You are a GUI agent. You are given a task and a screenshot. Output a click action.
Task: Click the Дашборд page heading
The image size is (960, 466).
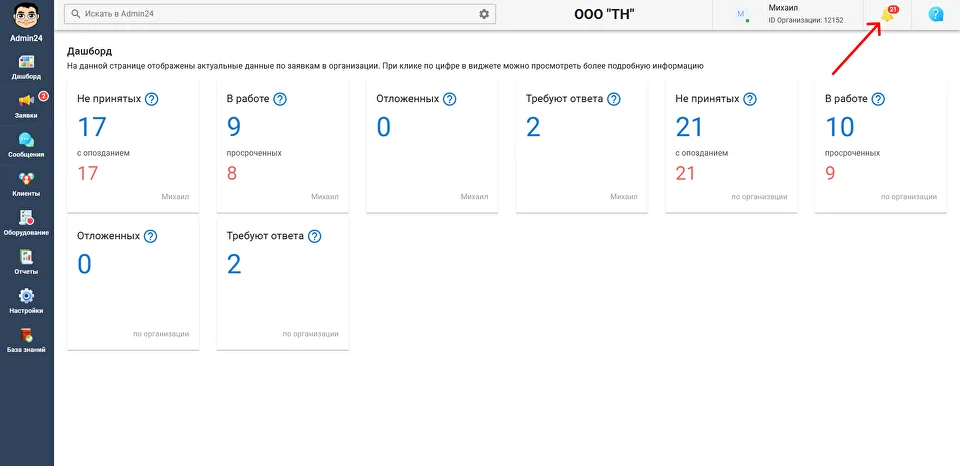(x=89, y=51)
